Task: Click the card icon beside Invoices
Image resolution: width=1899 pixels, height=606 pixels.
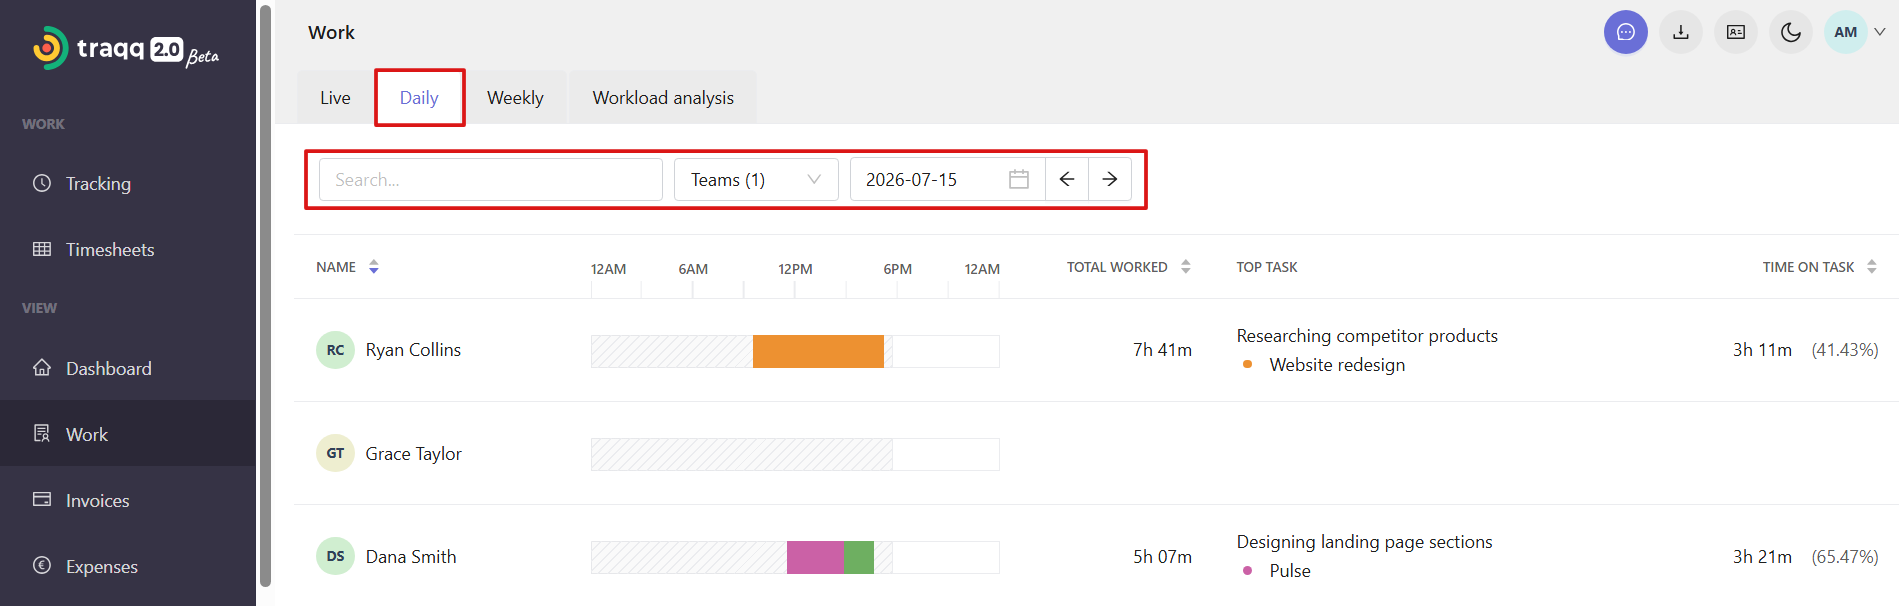Action: point(42,499)
